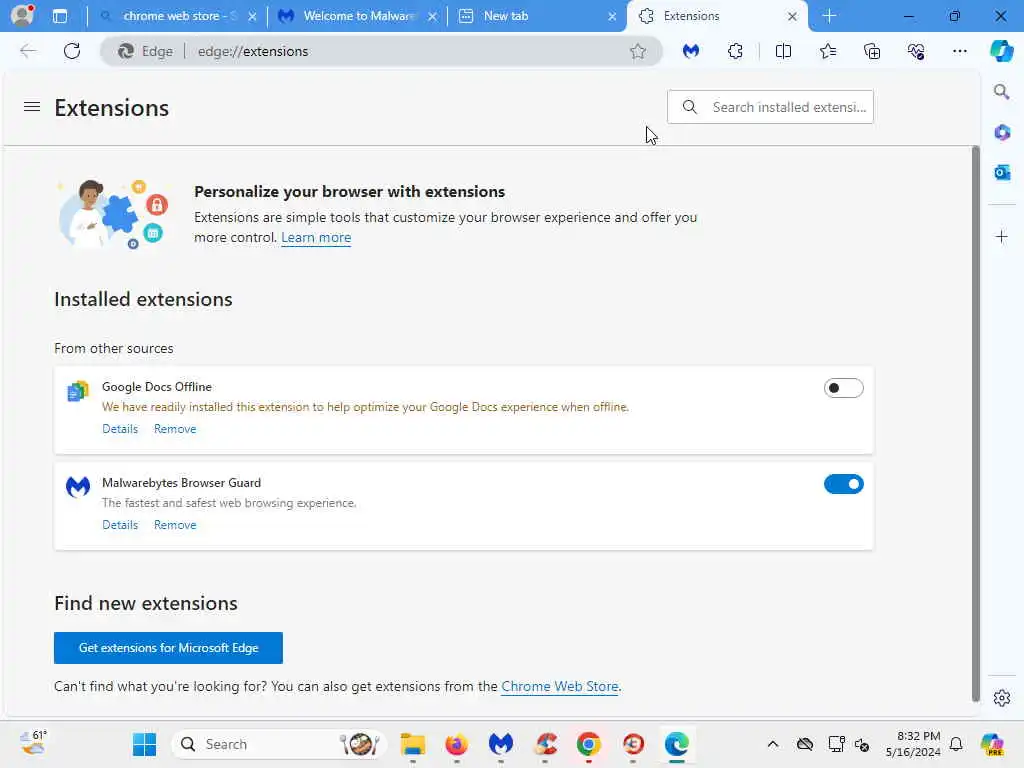Close the New tab tab

[x=612, y=16]
